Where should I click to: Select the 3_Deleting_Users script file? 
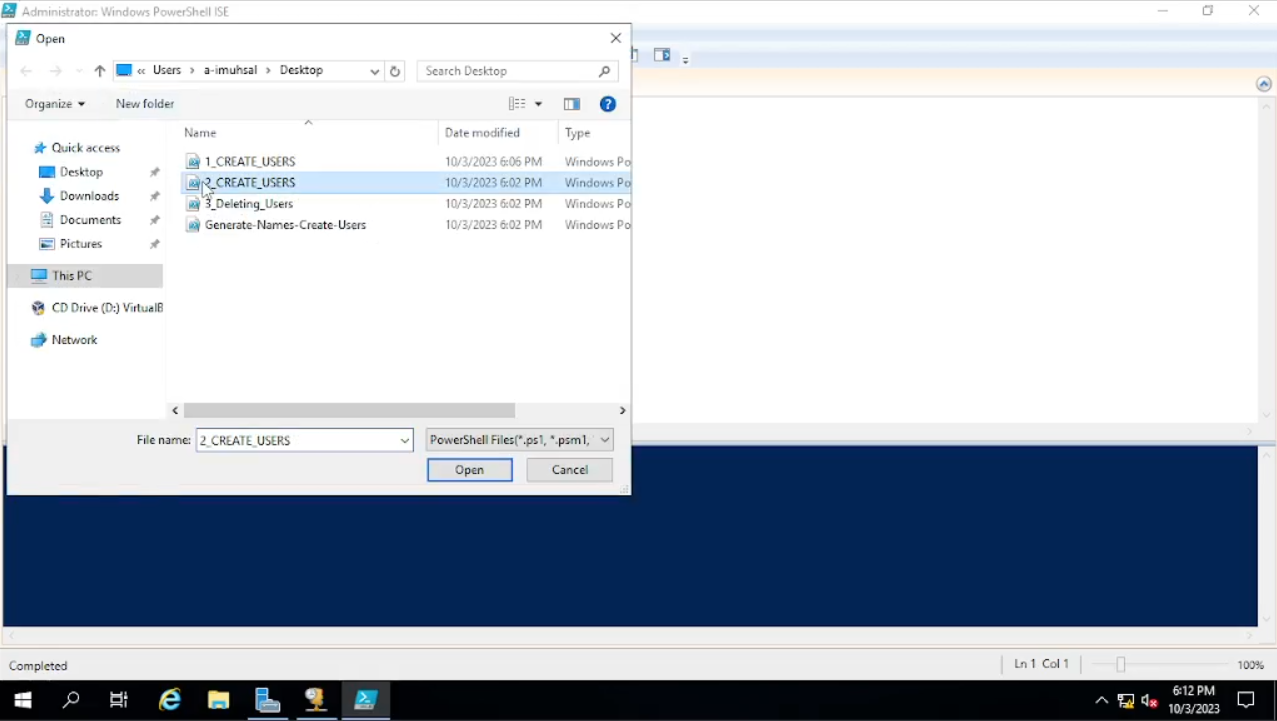(248, 204)
